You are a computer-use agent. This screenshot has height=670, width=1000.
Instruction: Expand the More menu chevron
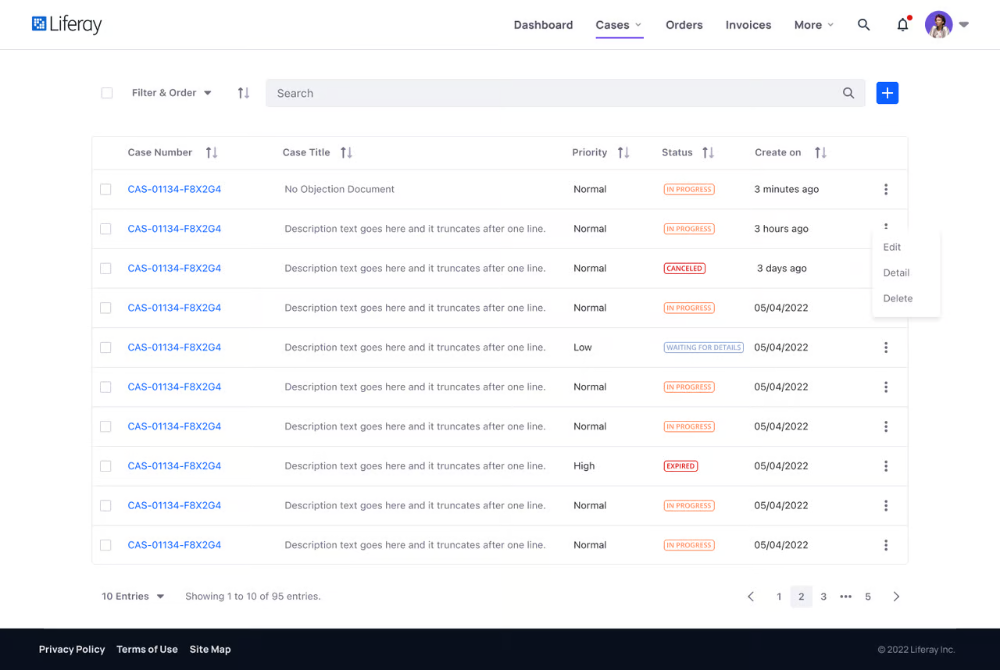click(x=830, y=25)
